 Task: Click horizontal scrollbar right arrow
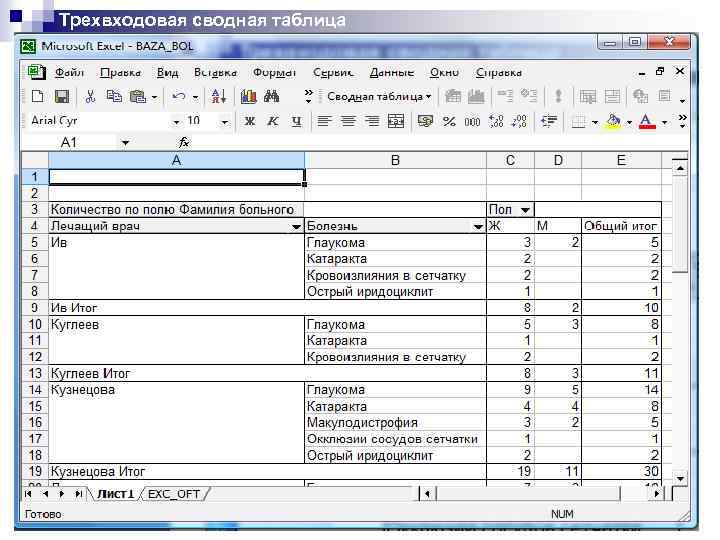click(657, 494)
